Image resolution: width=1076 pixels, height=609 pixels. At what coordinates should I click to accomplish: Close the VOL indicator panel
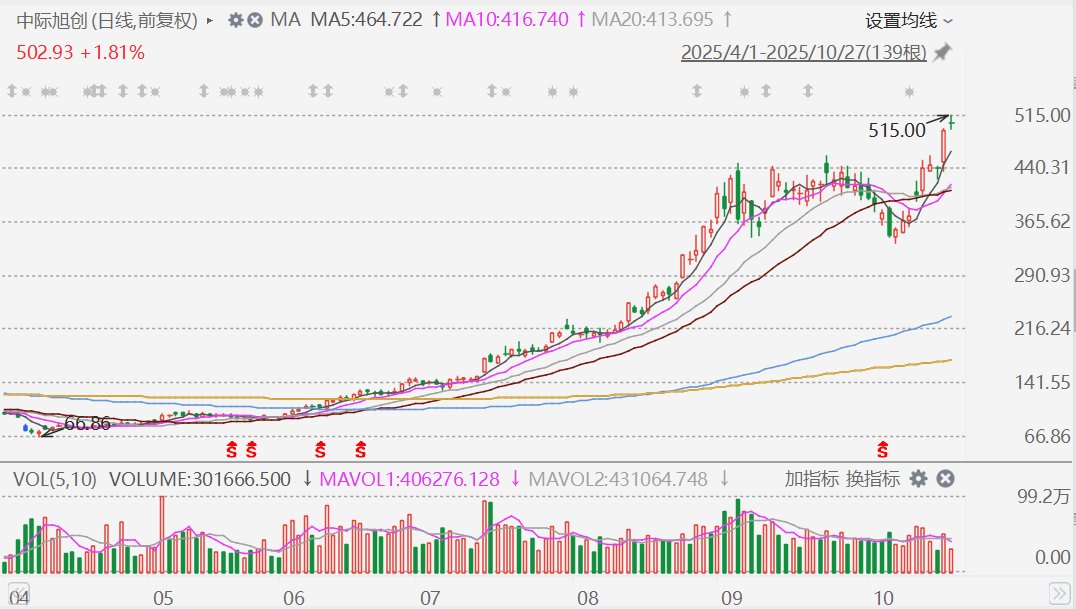tap(944, 479)
